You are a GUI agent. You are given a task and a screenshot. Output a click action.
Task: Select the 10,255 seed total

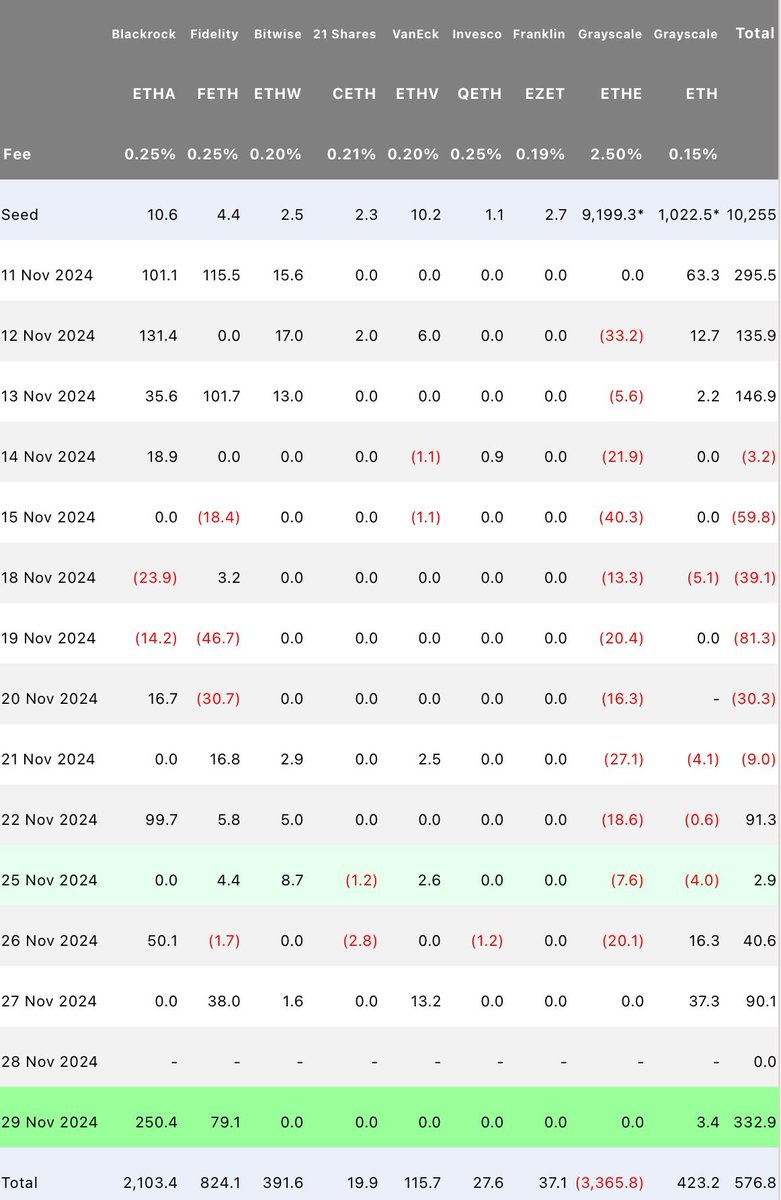752,215
